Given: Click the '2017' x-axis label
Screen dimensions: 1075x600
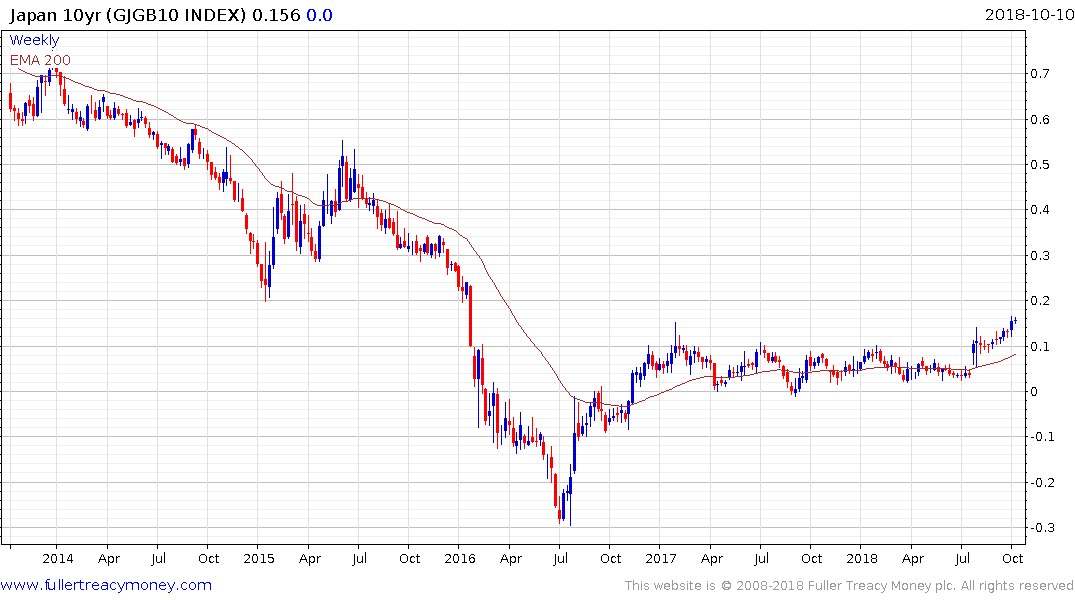Looking at the screenshot, I should pyautogui.click(x=661, y=558).
